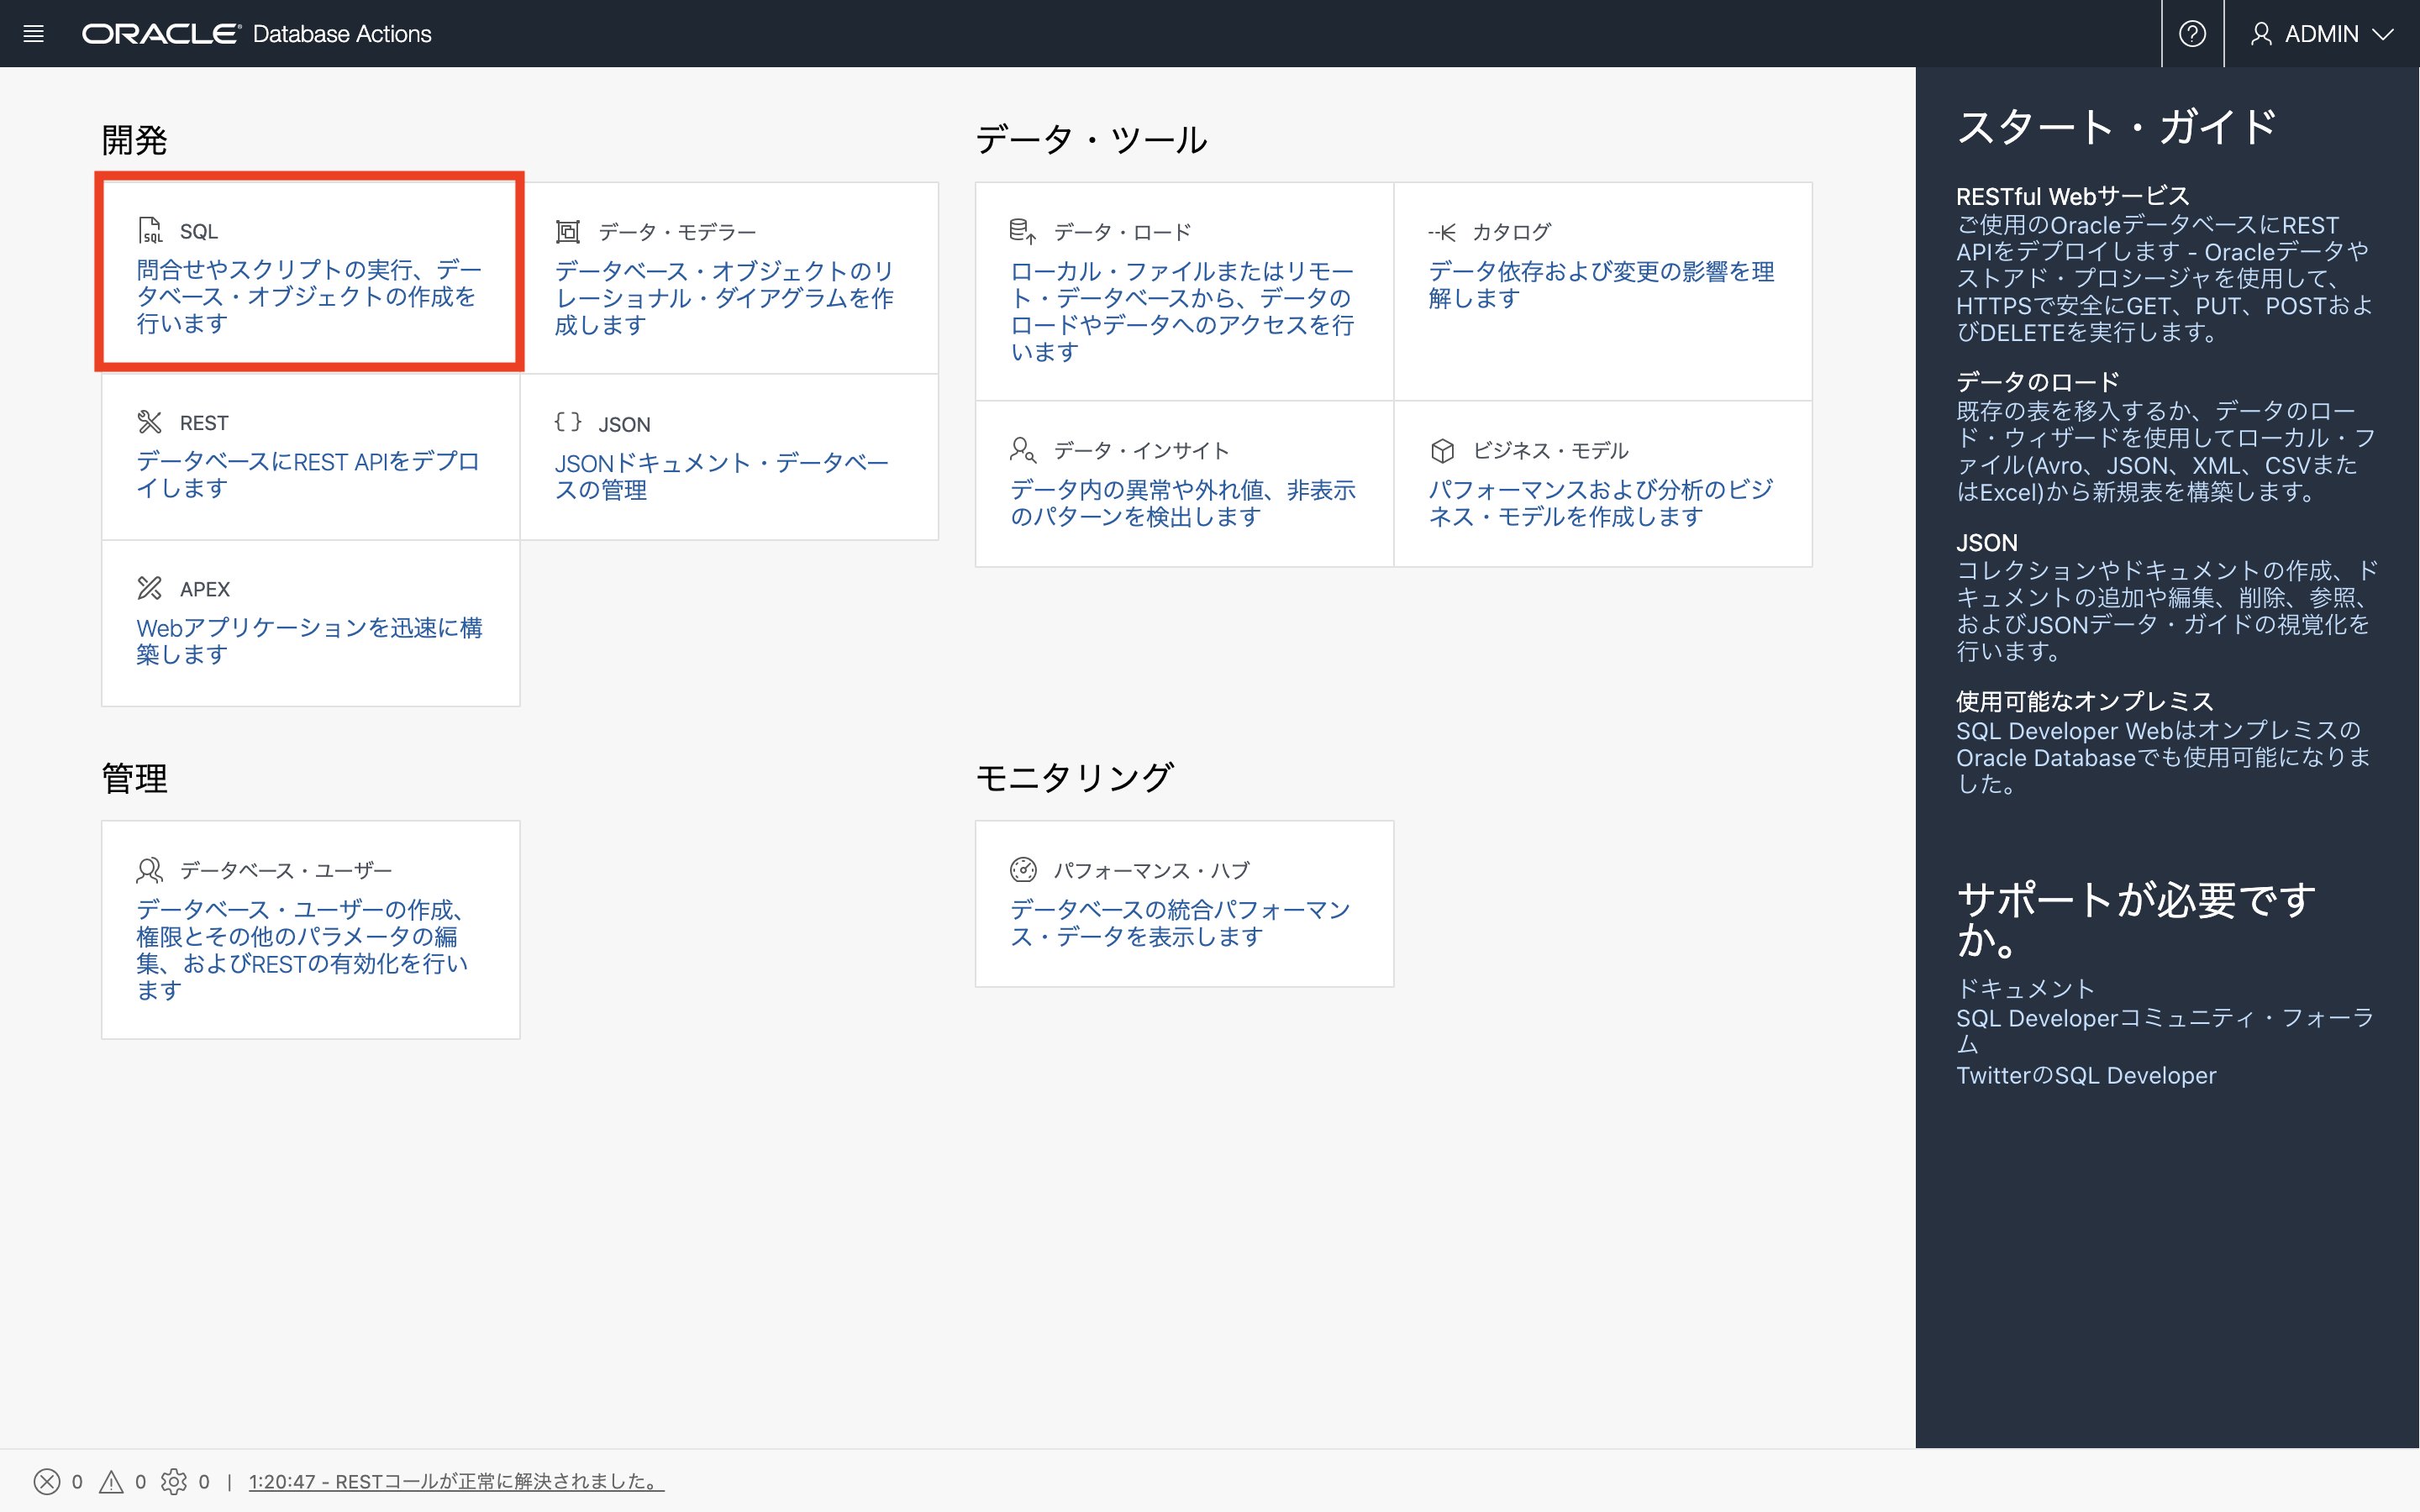Image resolution: width=2420 pixels, height=1512 pixels.
Task: Open the パフォーマンス・ハブ gauge icon
Action: 1024,869
